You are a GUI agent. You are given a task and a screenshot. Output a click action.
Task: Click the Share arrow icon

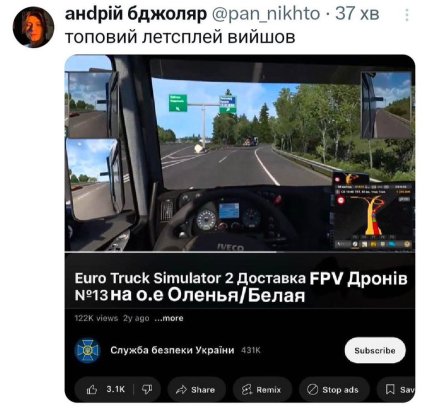point(181,390)
